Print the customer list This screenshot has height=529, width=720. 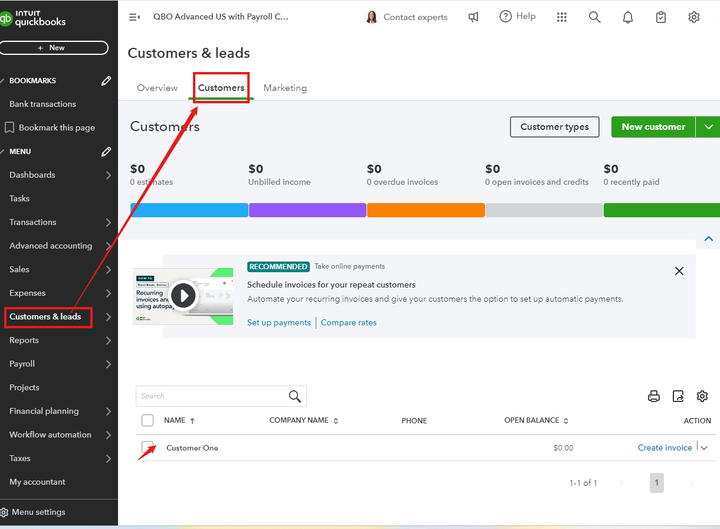[654, 396]
